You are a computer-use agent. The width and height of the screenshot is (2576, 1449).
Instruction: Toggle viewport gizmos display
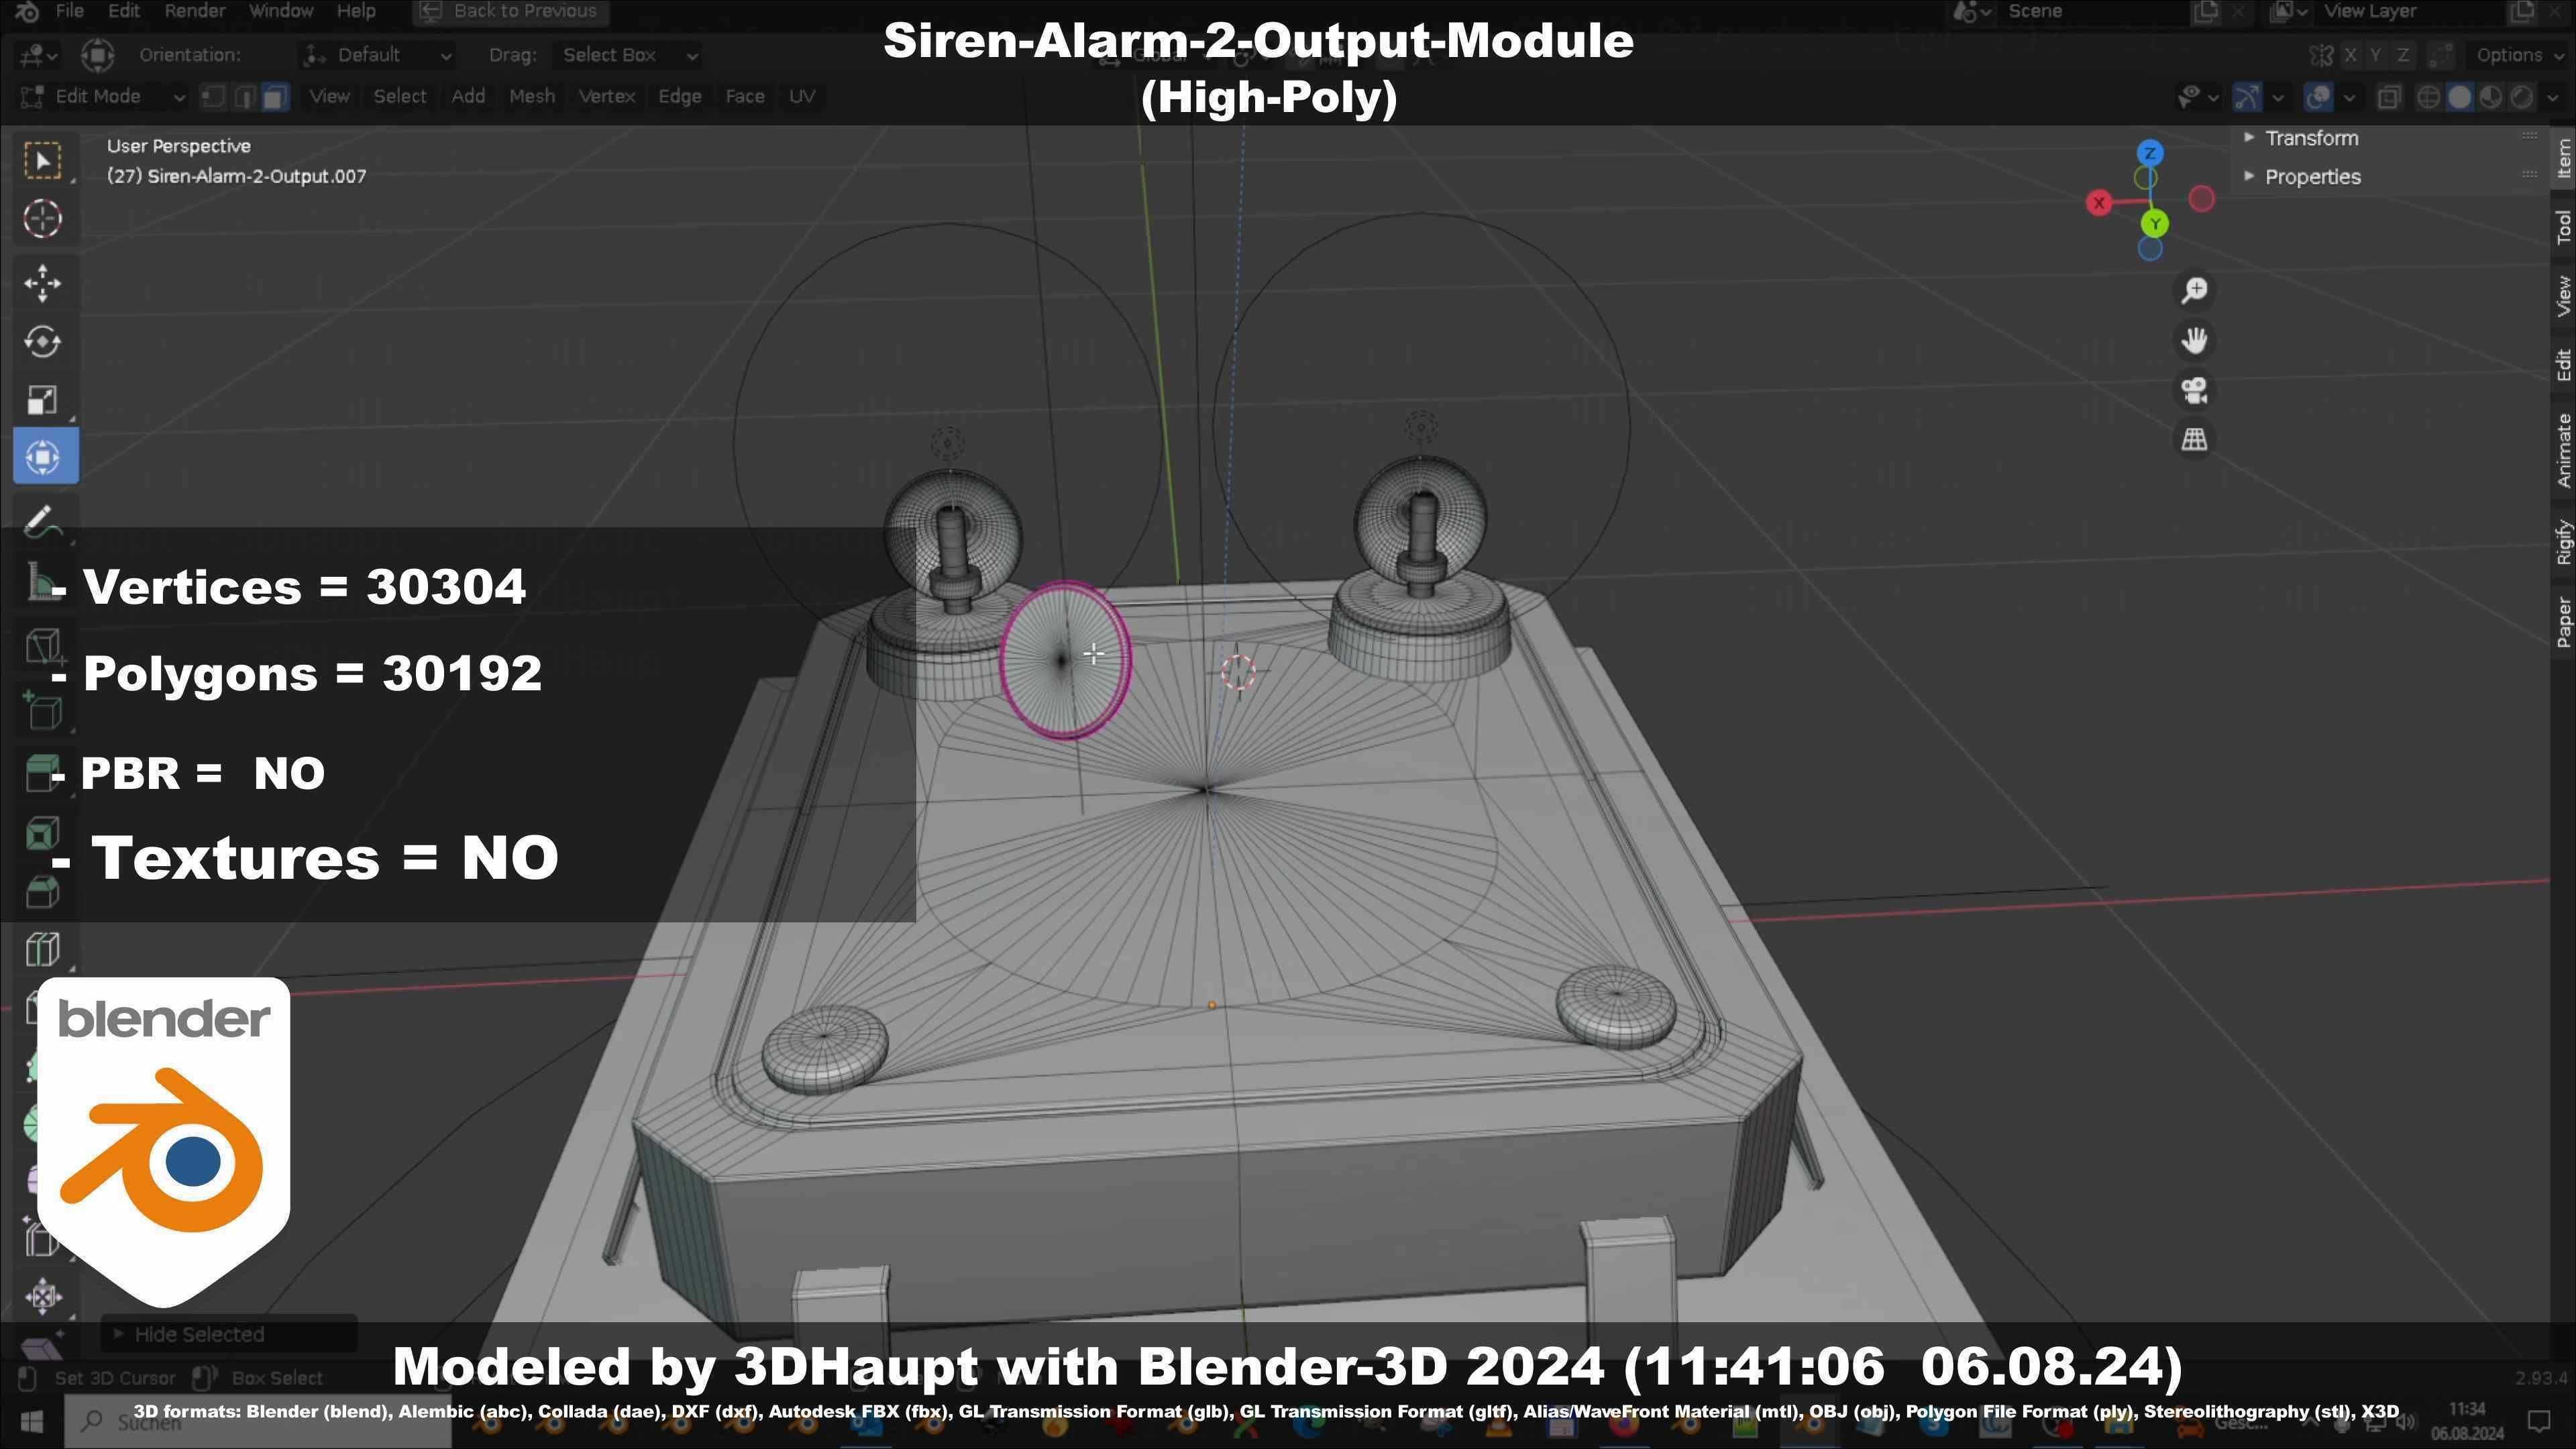(x=2246, y=97)
